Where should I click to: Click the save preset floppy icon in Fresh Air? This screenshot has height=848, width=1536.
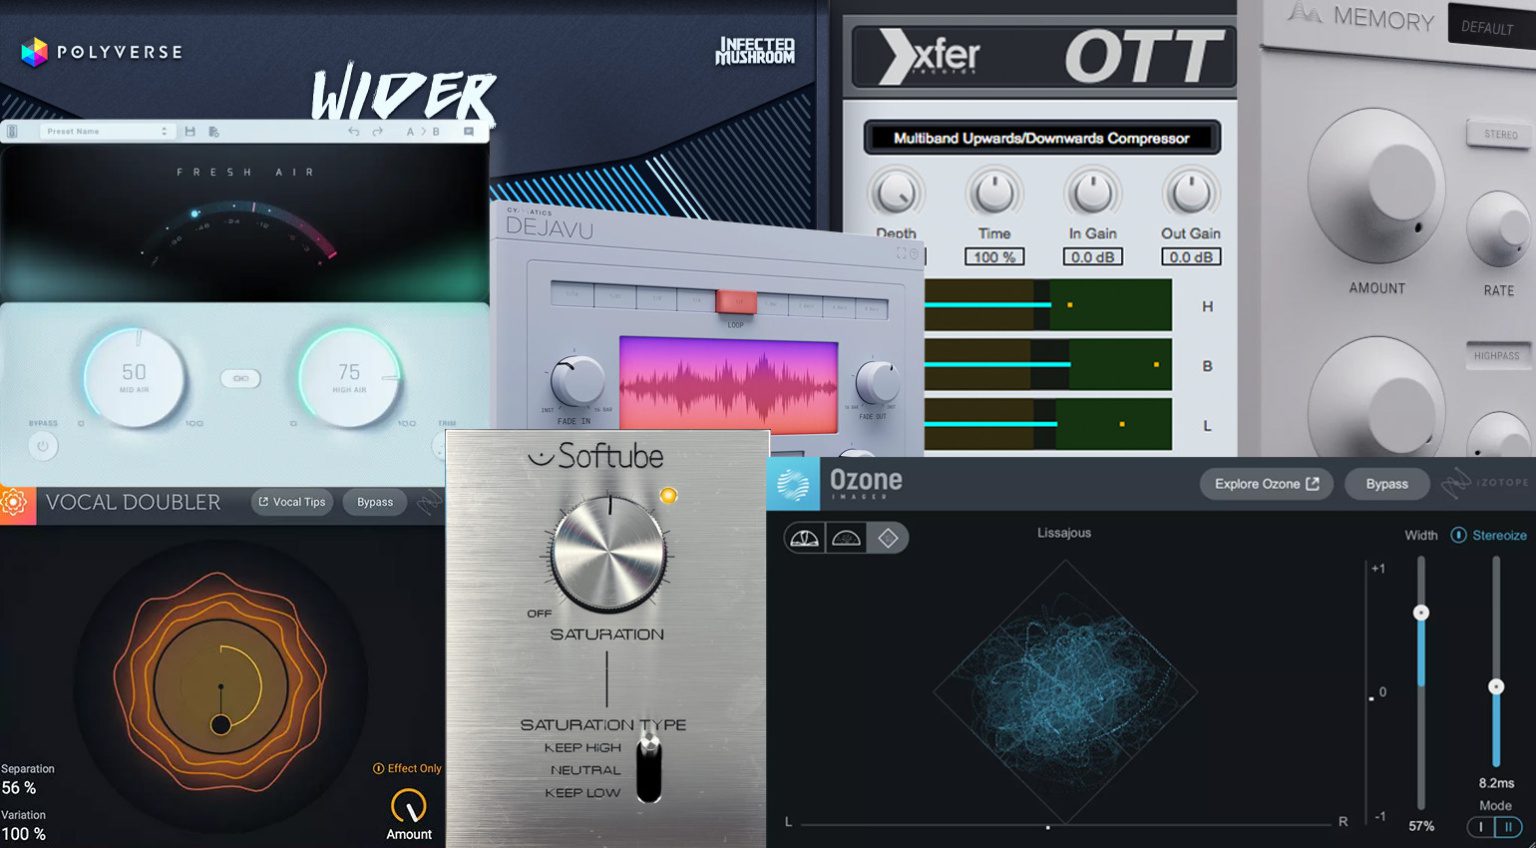(192, 130)
